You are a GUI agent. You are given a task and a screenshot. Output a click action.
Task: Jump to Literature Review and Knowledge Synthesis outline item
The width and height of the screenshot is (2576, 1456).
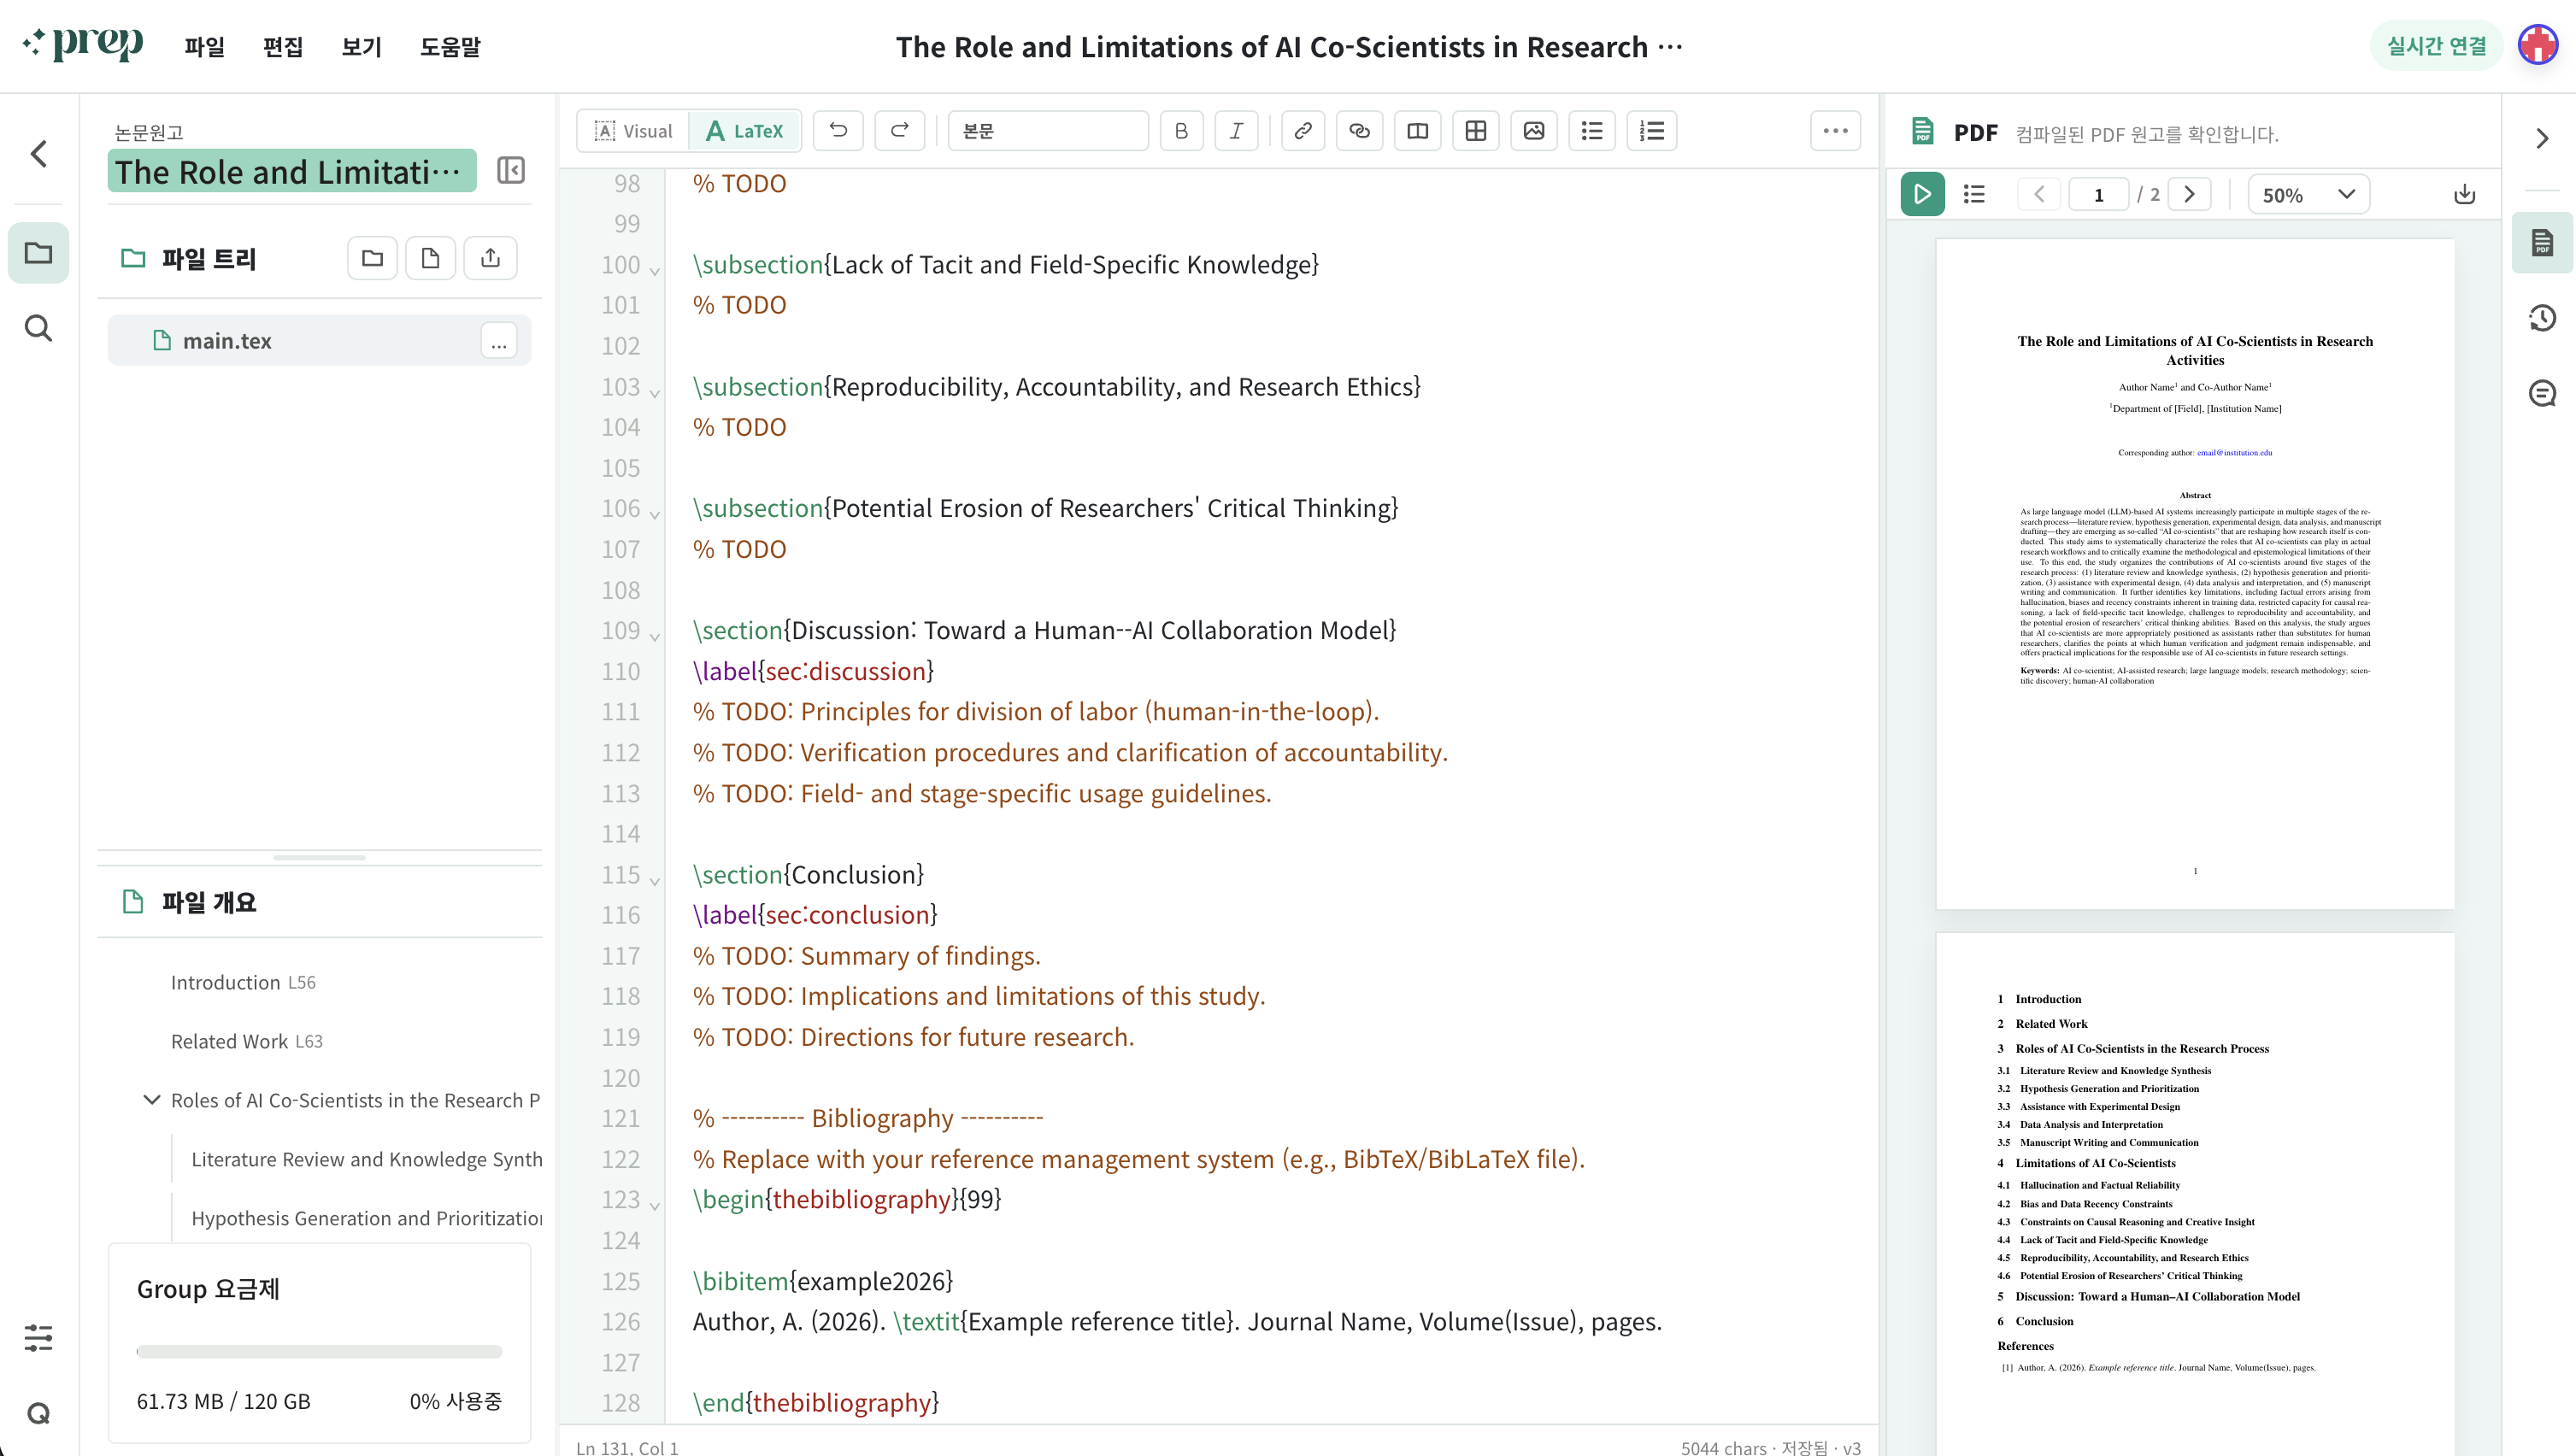click(x=366, y=1159)
